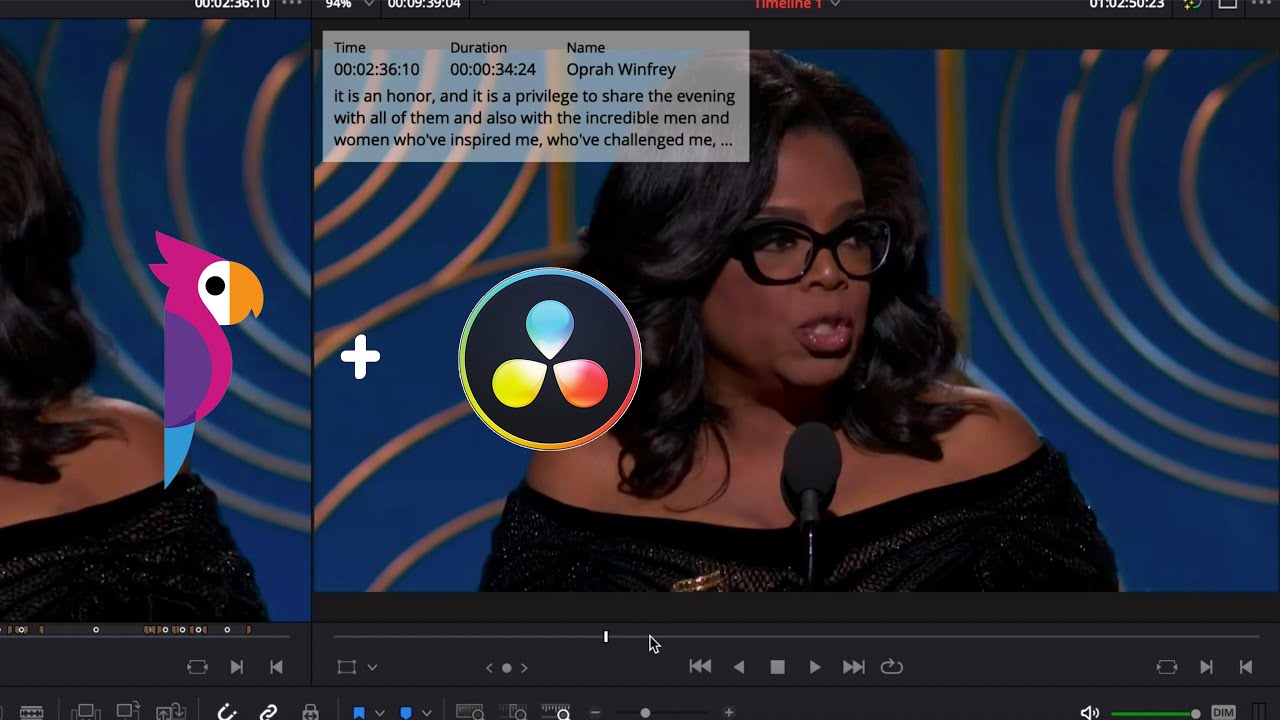Add a blue marker at the playhead

[406, 713]
